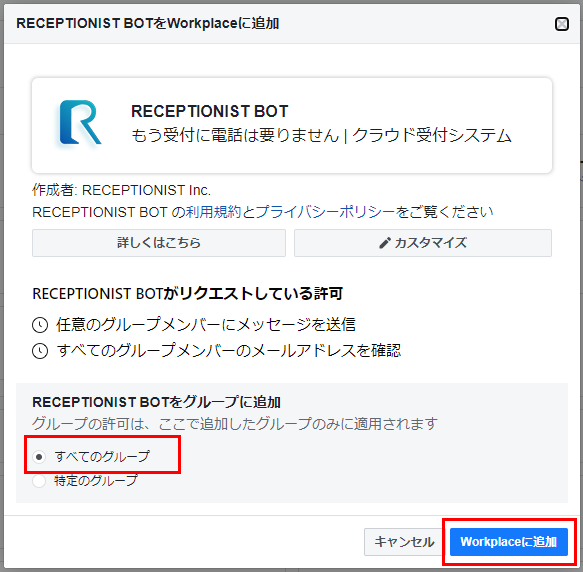This screenshot has width=583, height=572.
Task: Select the すべてのグループ radio button
Action: click(x=39, y=457)
